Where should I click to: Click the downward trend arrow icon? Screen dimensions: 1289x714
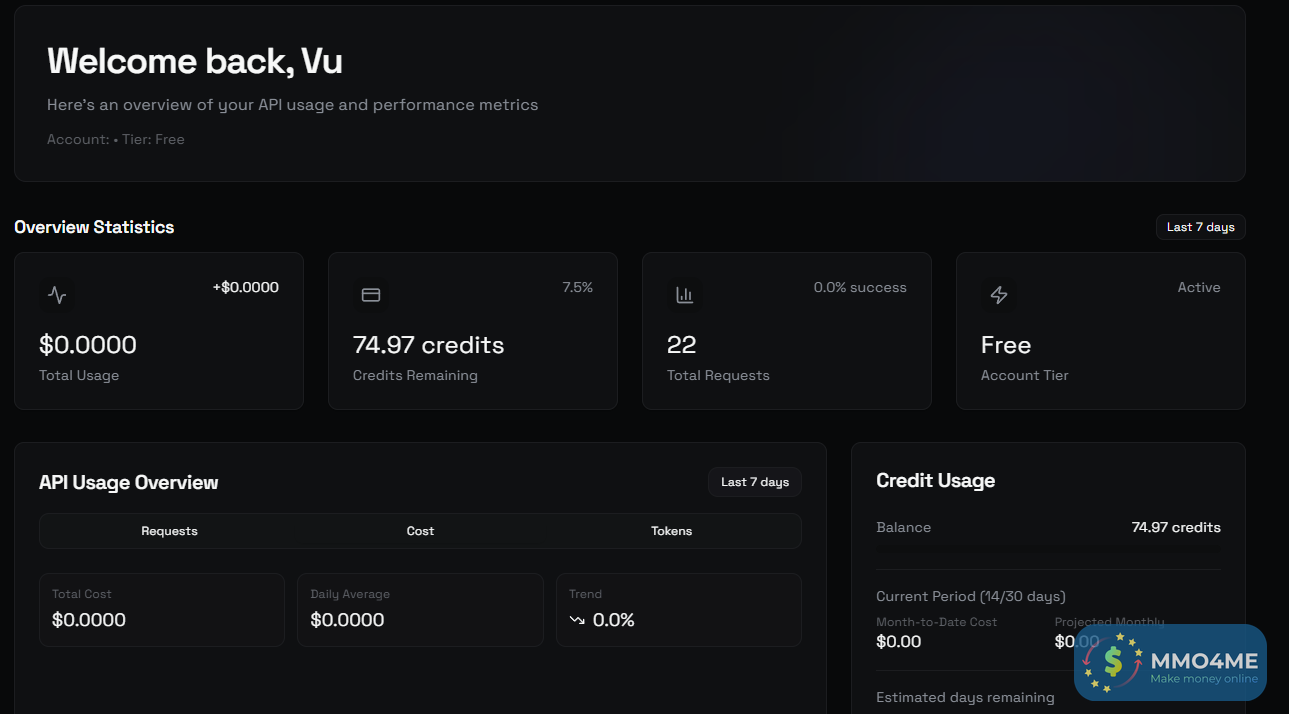[x=577, y=620]
